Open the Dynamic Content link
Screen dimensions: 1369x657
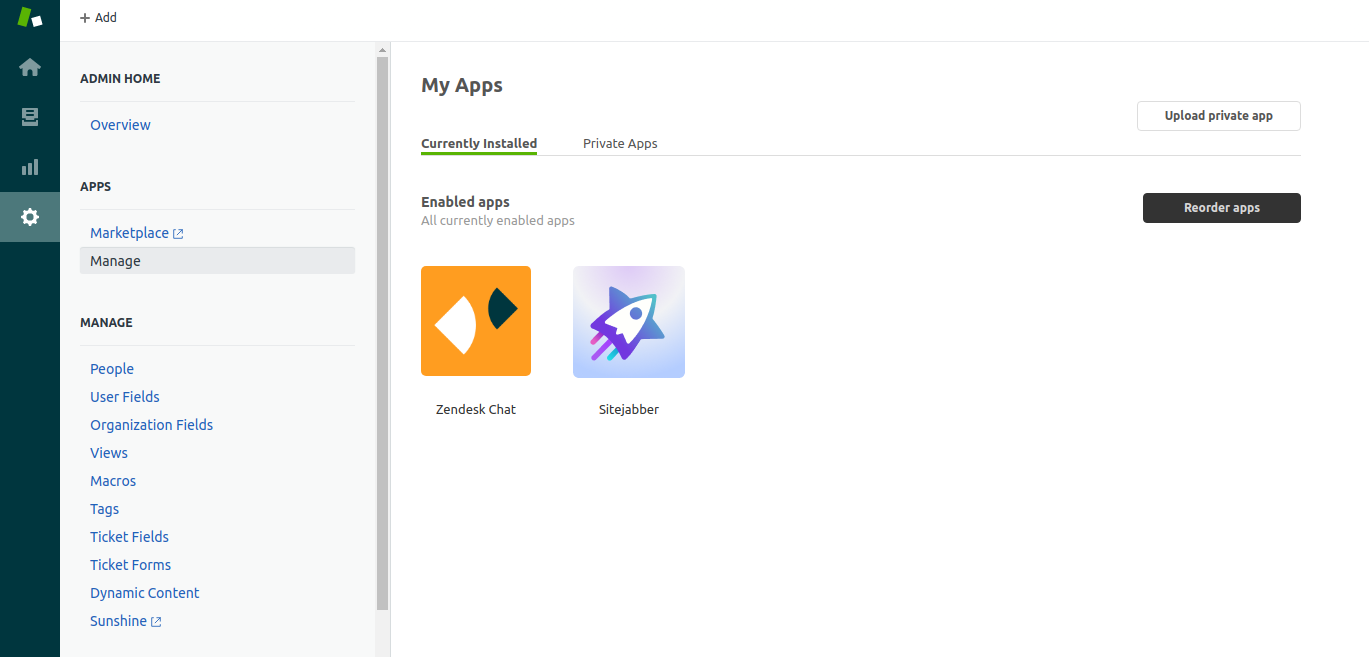tap(145, 593)
